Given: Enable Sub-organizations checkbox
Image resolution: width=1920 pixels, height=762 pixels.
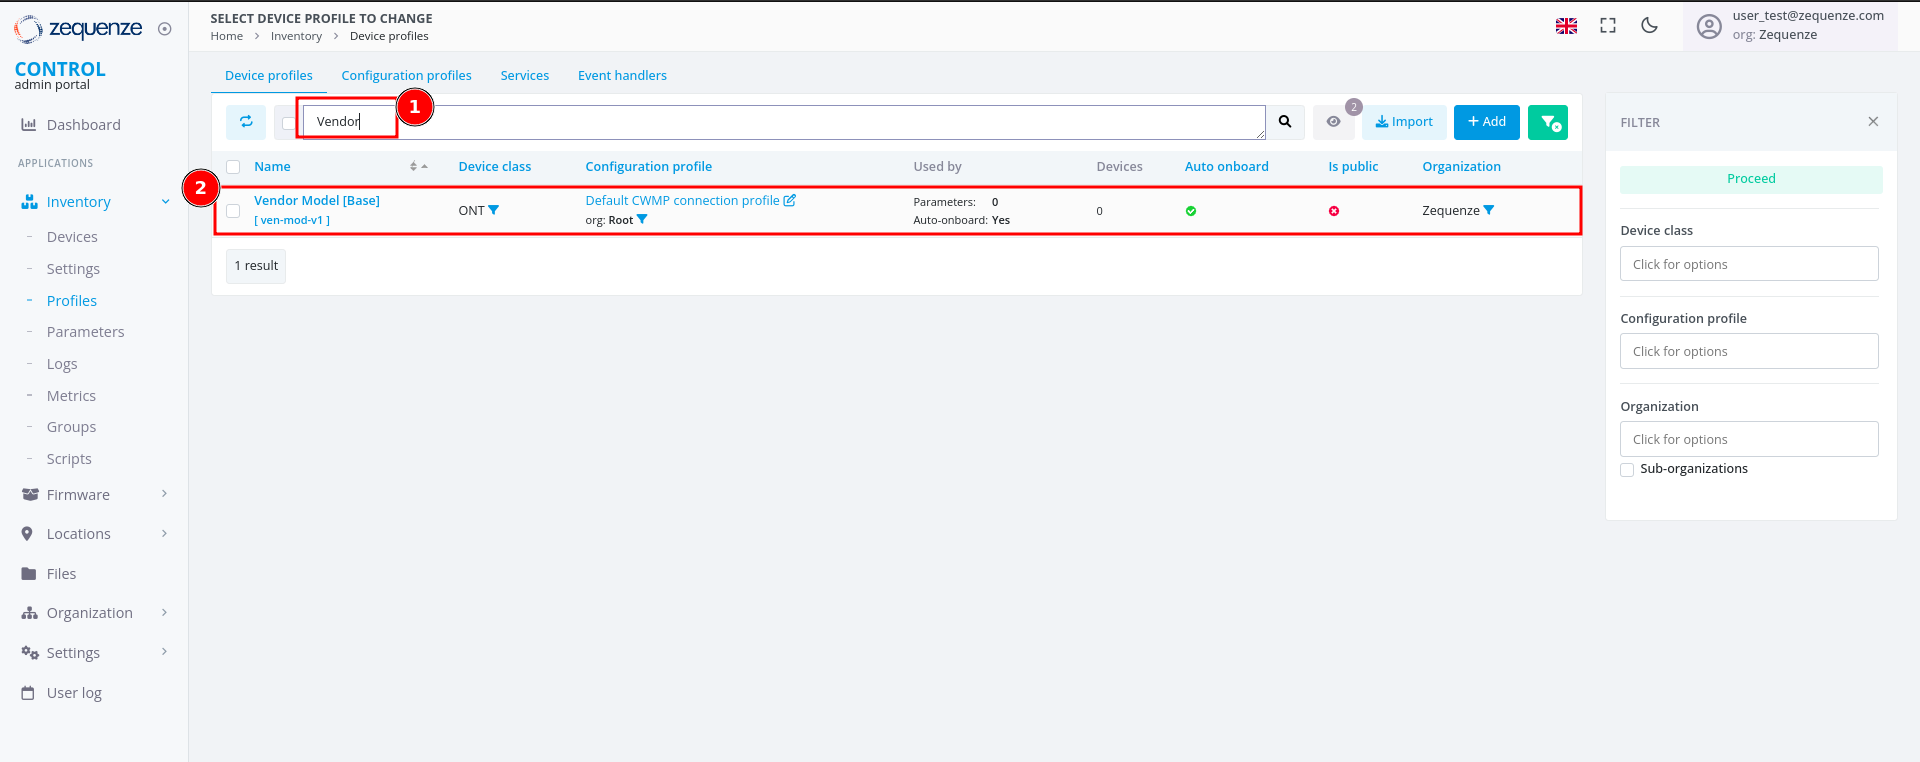Looking at the screenshot, I should tap(1627, 470).
